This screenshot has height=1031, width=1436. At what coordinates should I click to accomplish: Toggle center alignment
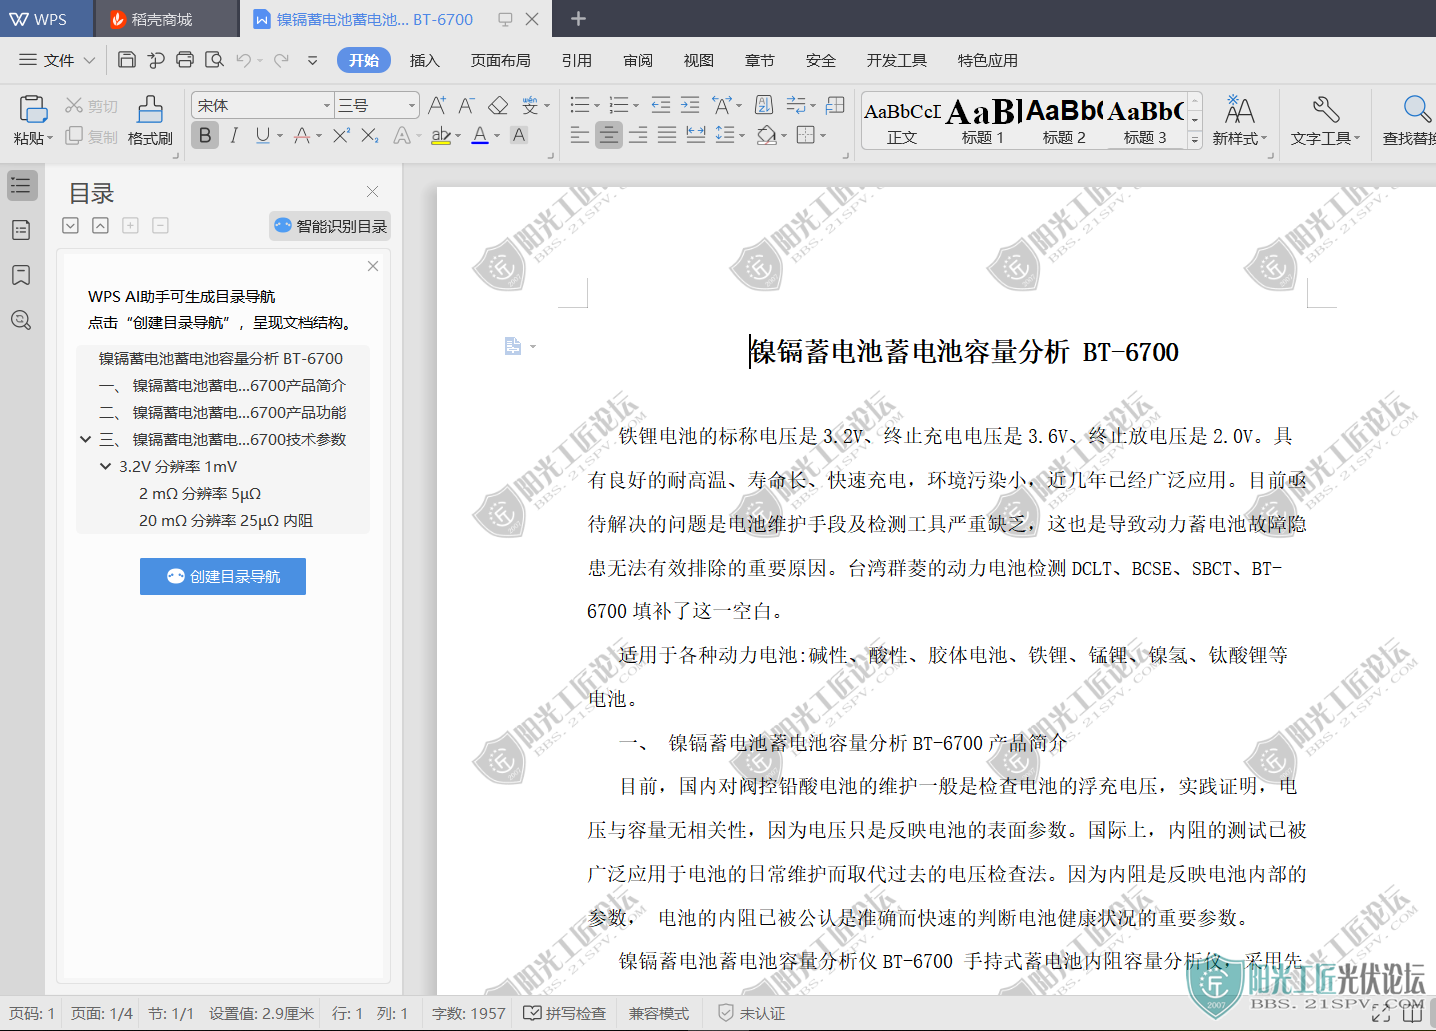pos(609,135)
